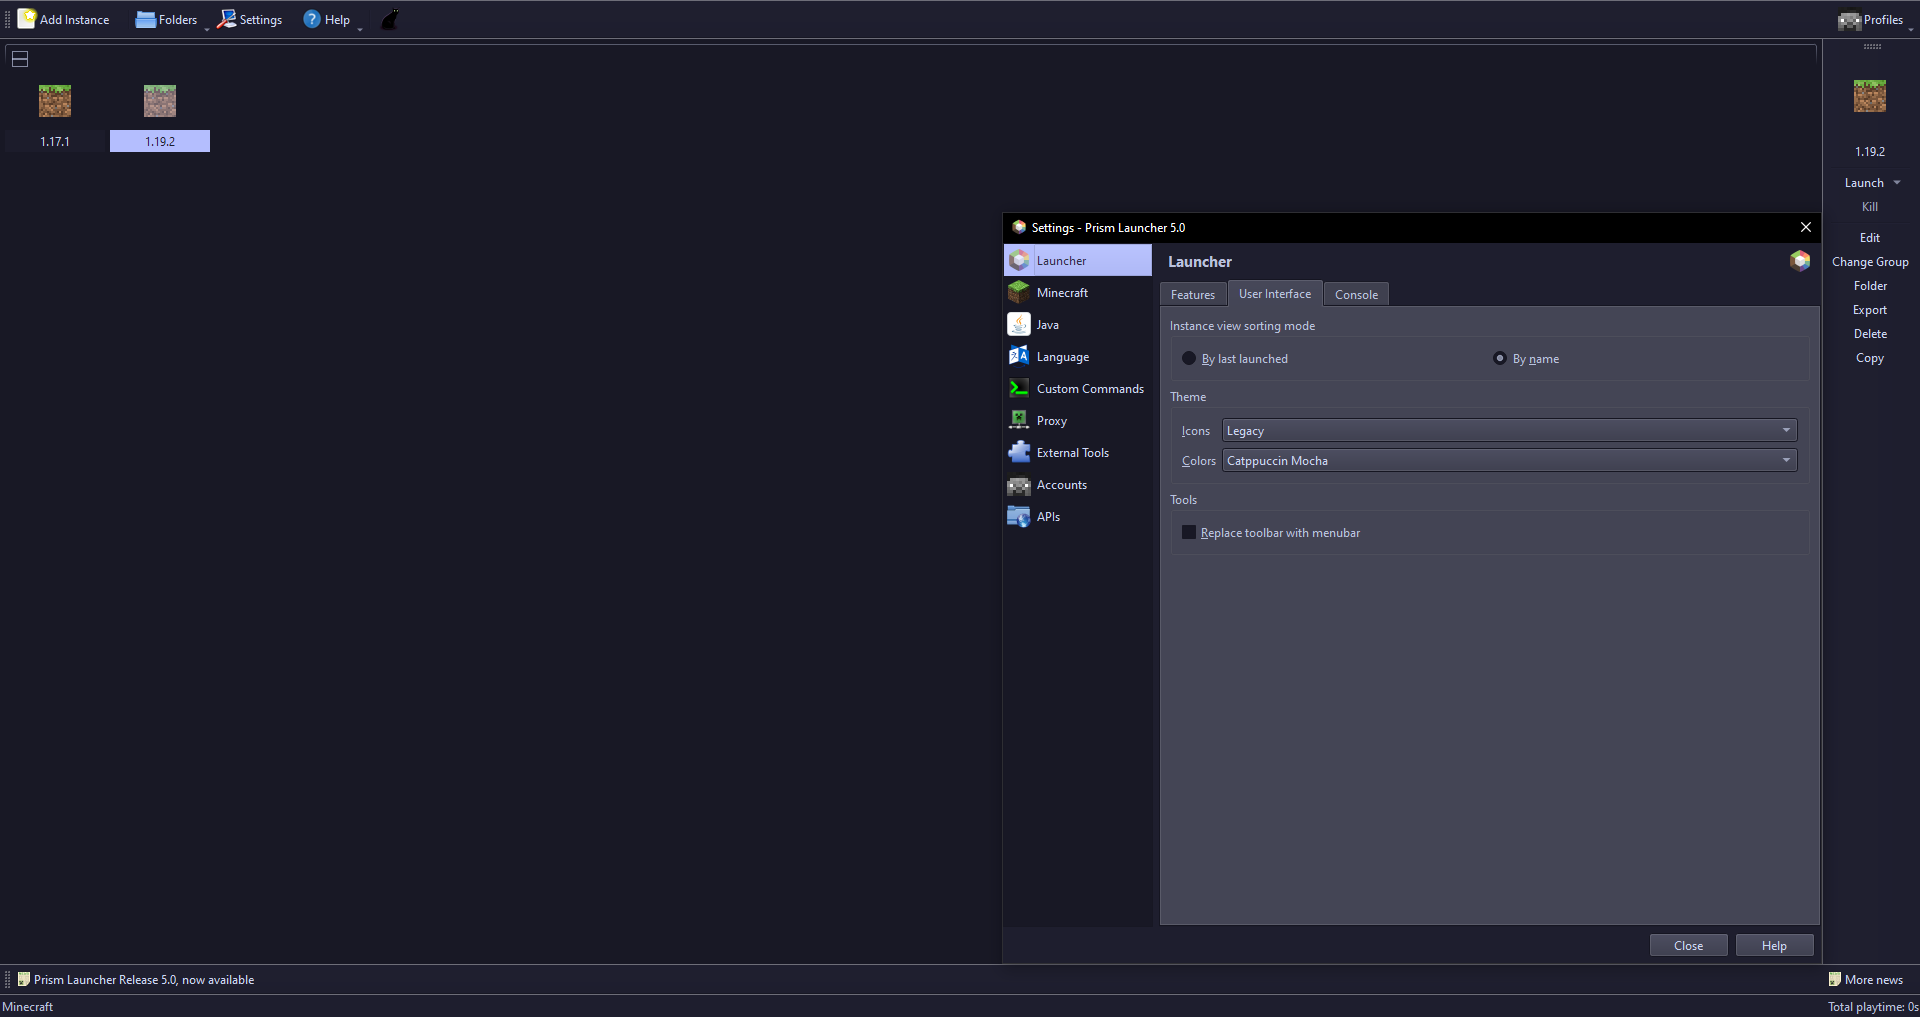Click Export in instance side panel

[1870, 309]
